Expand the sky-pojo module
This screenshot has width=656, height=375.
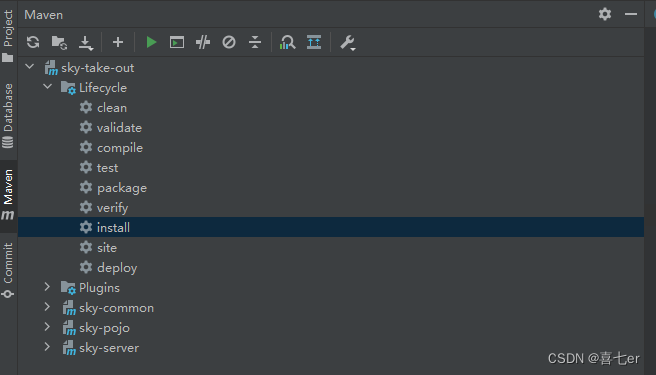[47, 327]
